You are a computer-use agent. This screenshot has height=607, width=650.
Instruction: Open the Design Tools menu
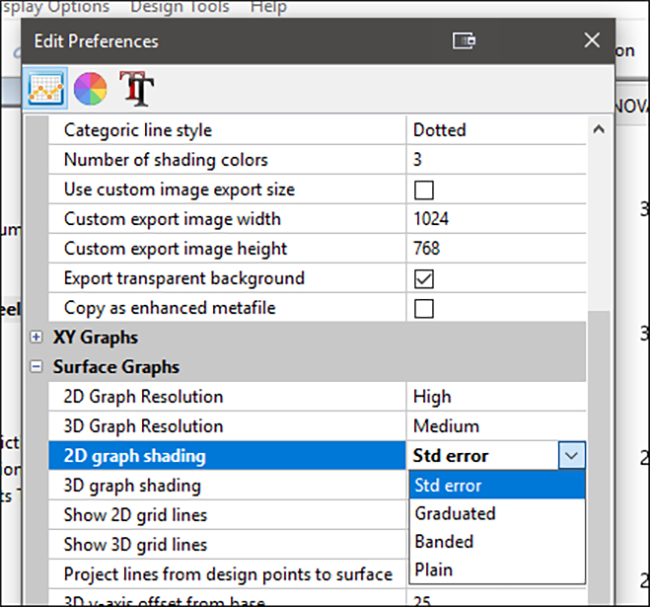(x=179, y=7)
